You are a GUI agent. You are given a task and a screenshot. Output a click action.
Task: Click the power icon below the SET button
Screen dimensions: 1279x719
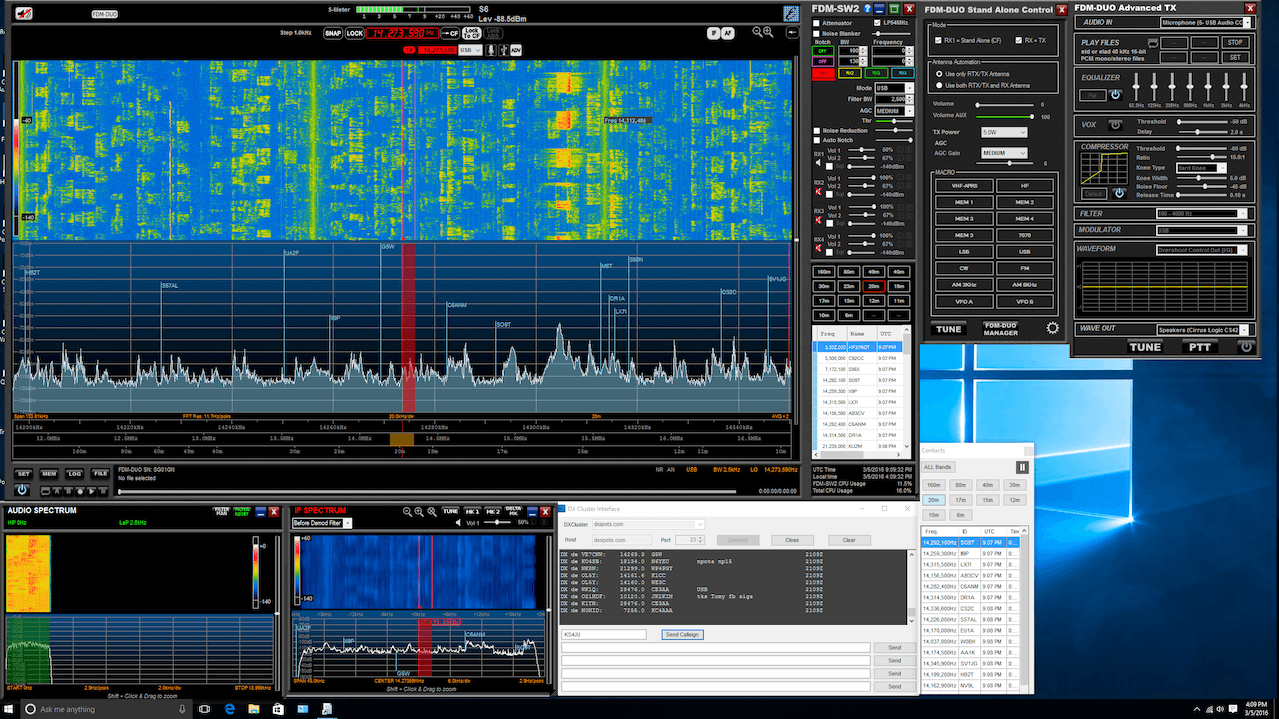(22, 489)
